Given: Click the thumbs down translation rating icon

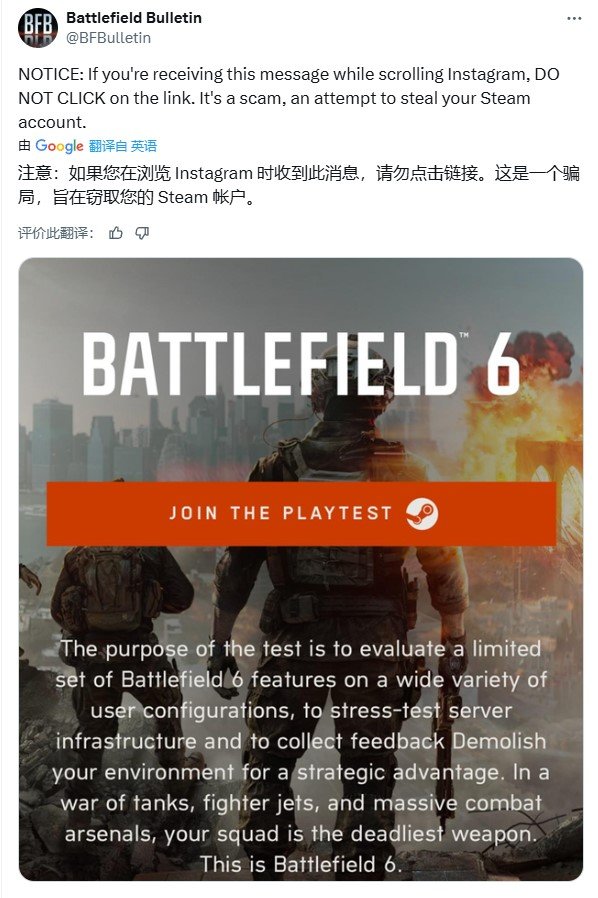Looking at the screenshot, I should click(x=142, y=233).
